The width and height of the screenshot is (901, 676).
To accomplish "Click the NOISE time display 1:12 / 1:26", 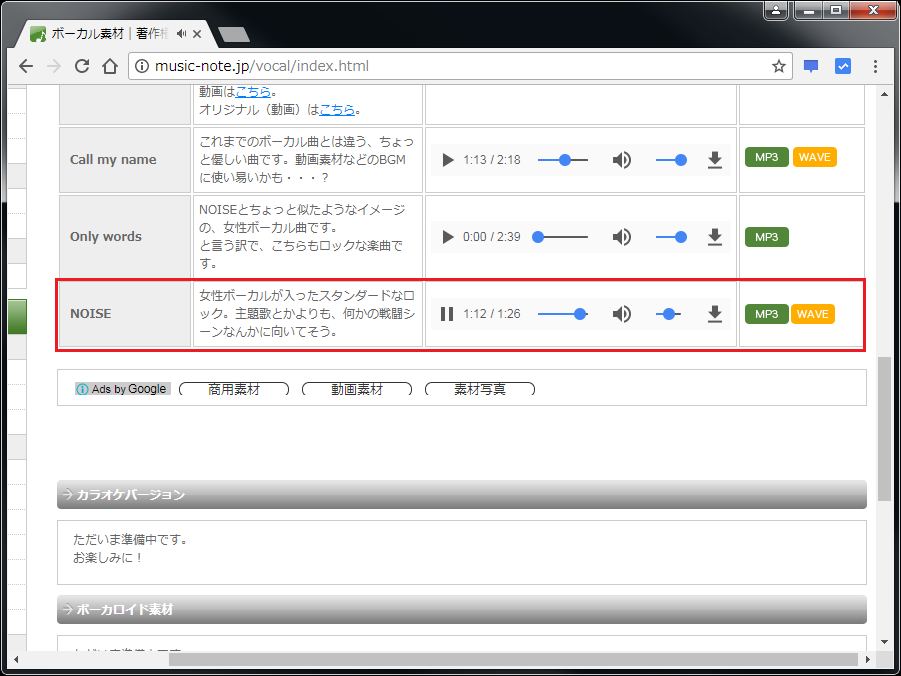I will (x=492, y=314).
